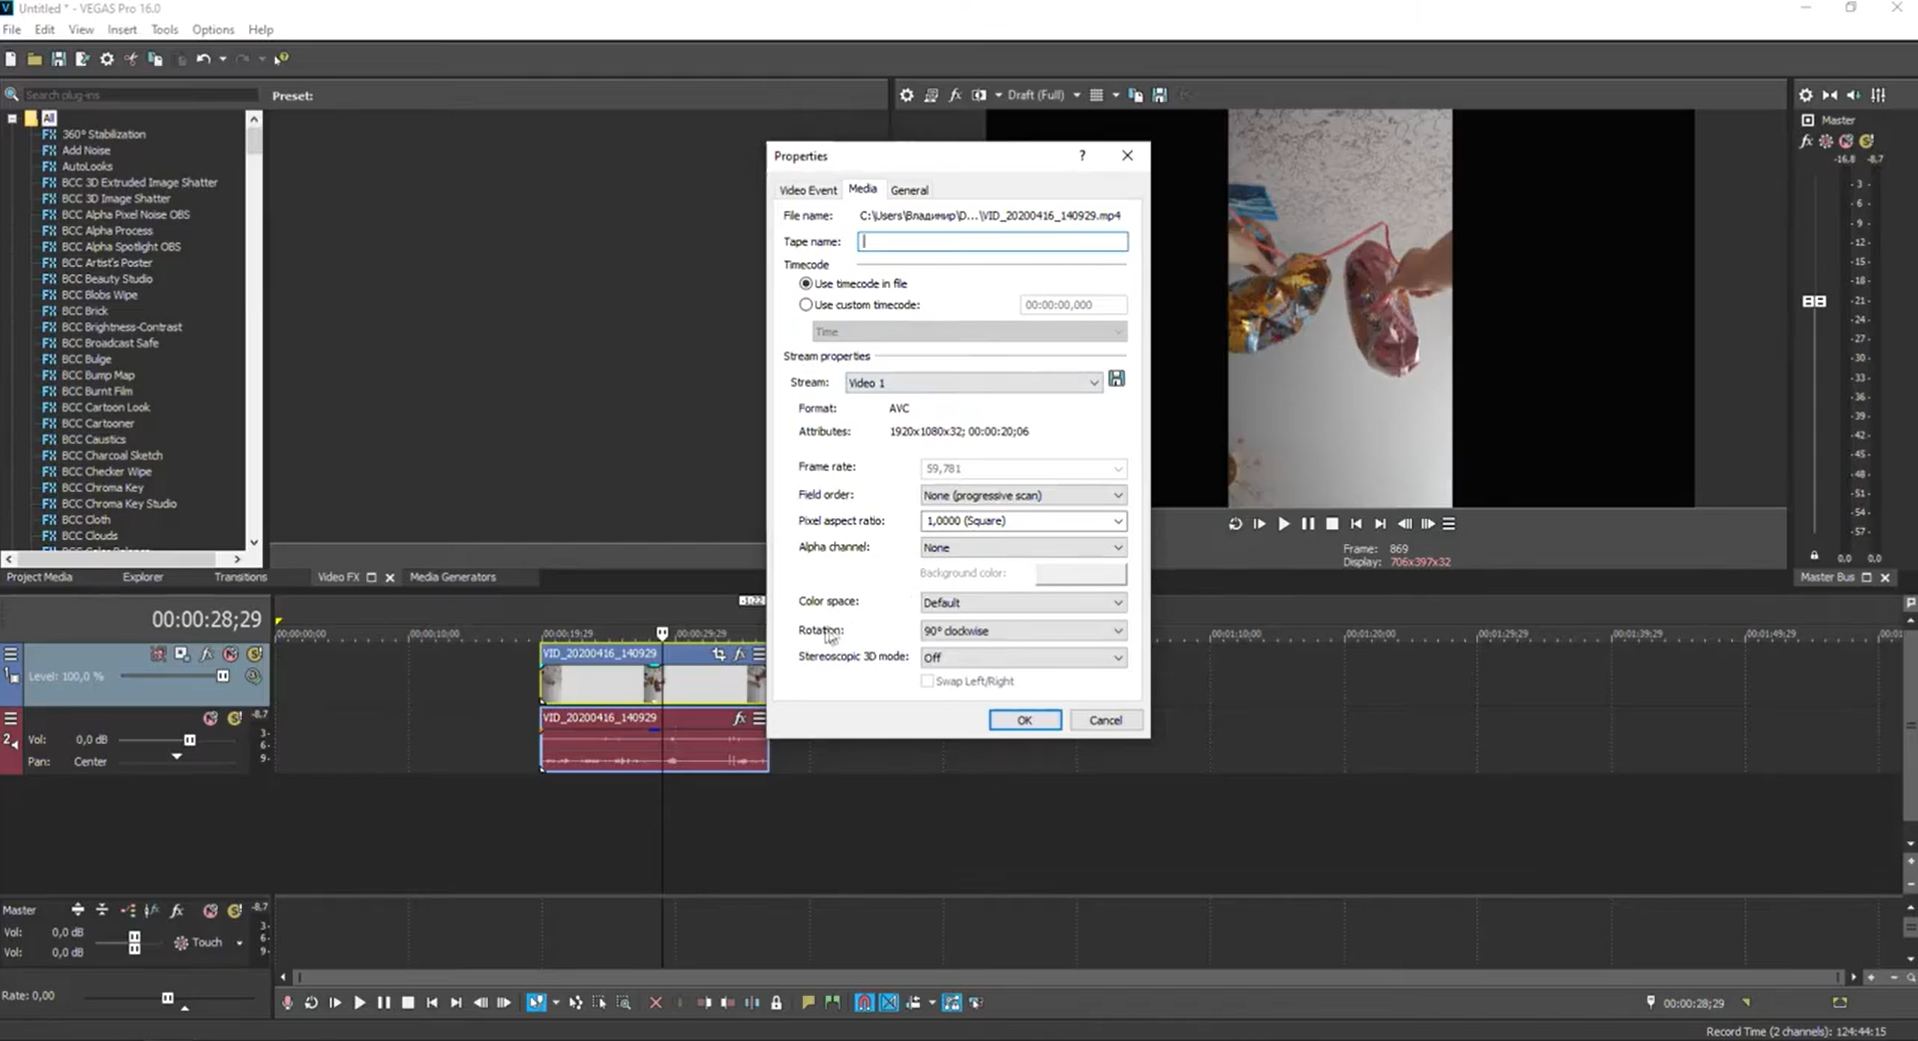
Task: Click the Cancel button
Action: tap(1105, 720)
